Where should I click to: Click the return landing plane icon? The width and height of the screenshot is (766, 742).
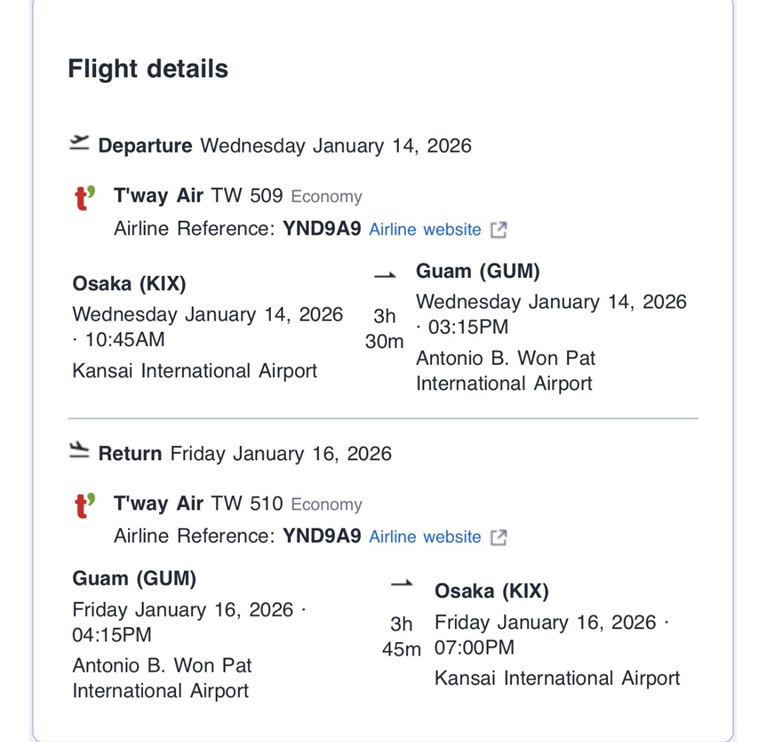79,453
